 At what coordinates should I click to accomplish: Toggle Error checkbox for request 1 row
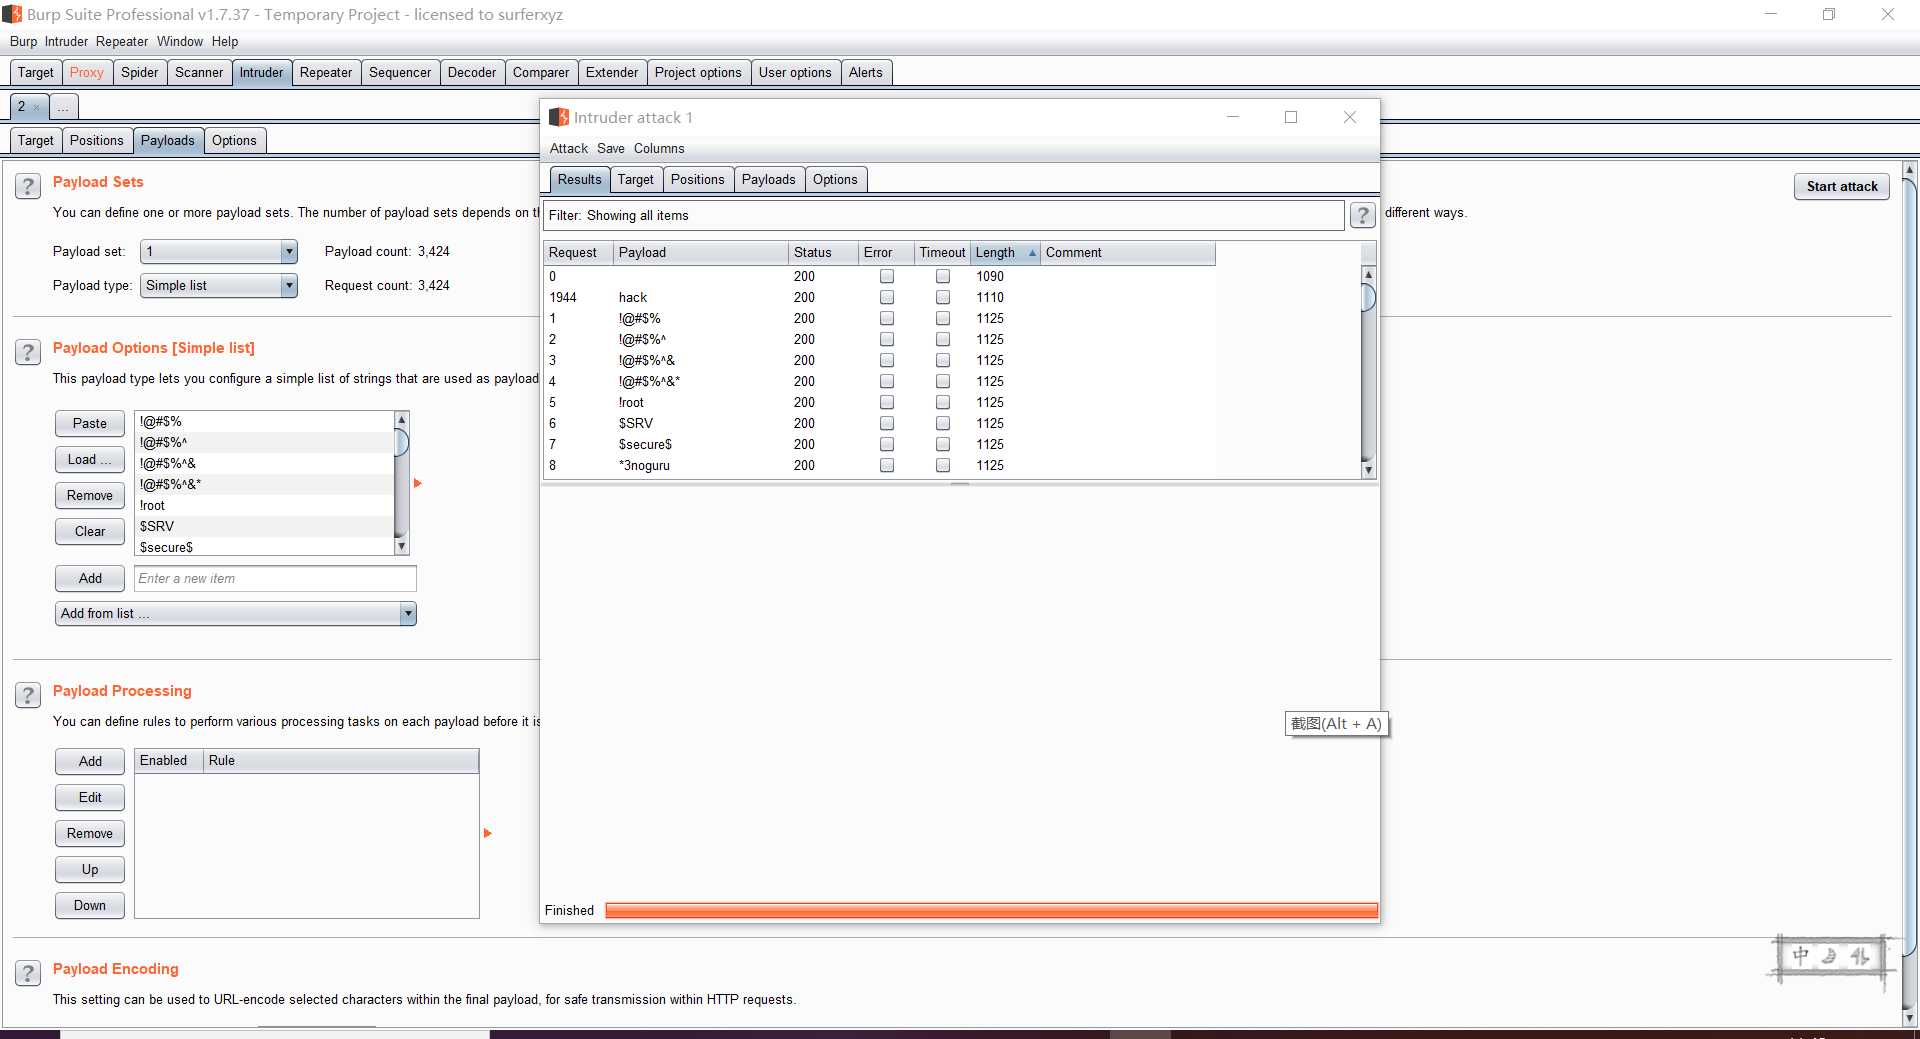(887, 318)
